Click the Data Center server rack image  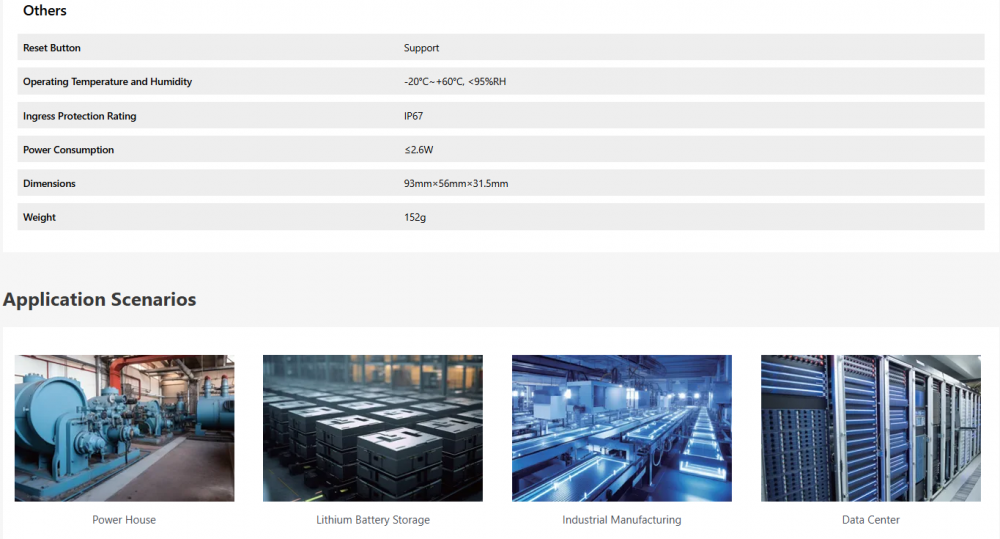click(870, 428)
